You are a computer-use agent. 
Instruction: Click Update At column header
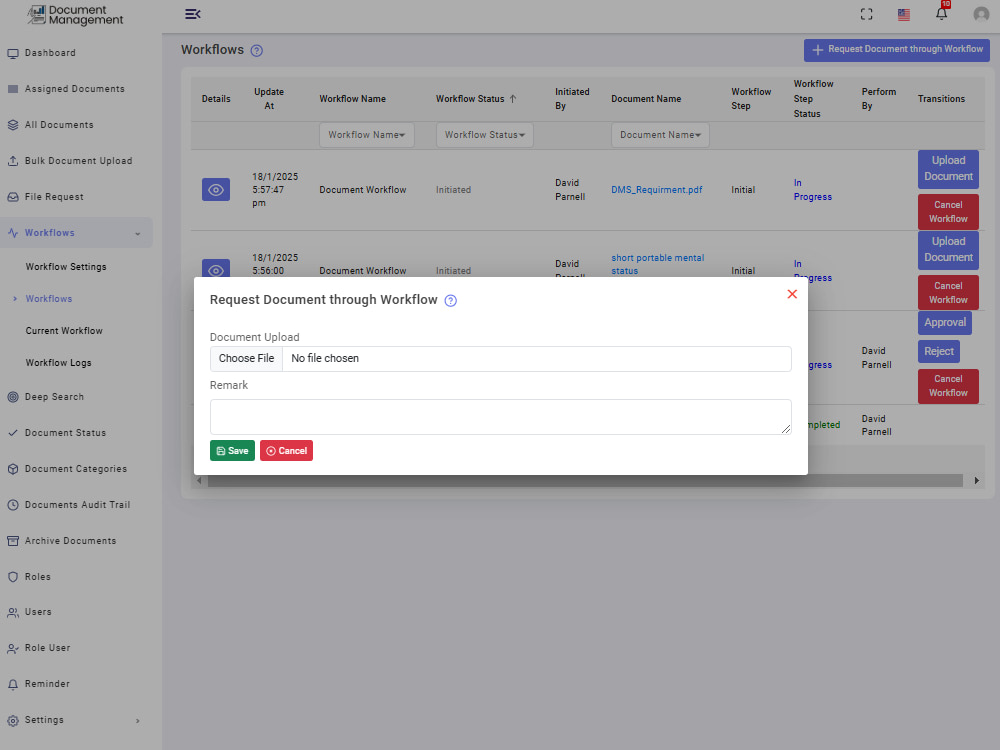coord(269,99)
